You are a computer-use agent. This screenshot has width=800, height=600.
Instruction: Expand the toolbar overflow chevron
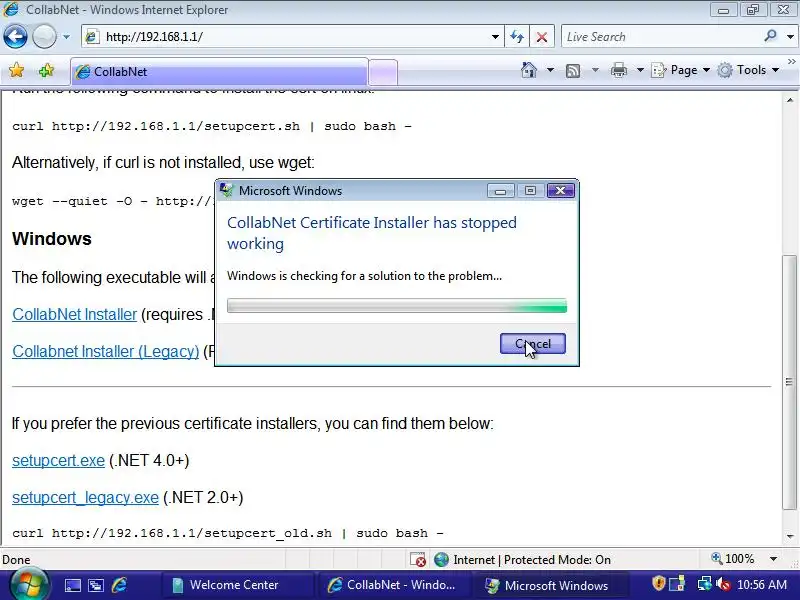coord(791,62)
